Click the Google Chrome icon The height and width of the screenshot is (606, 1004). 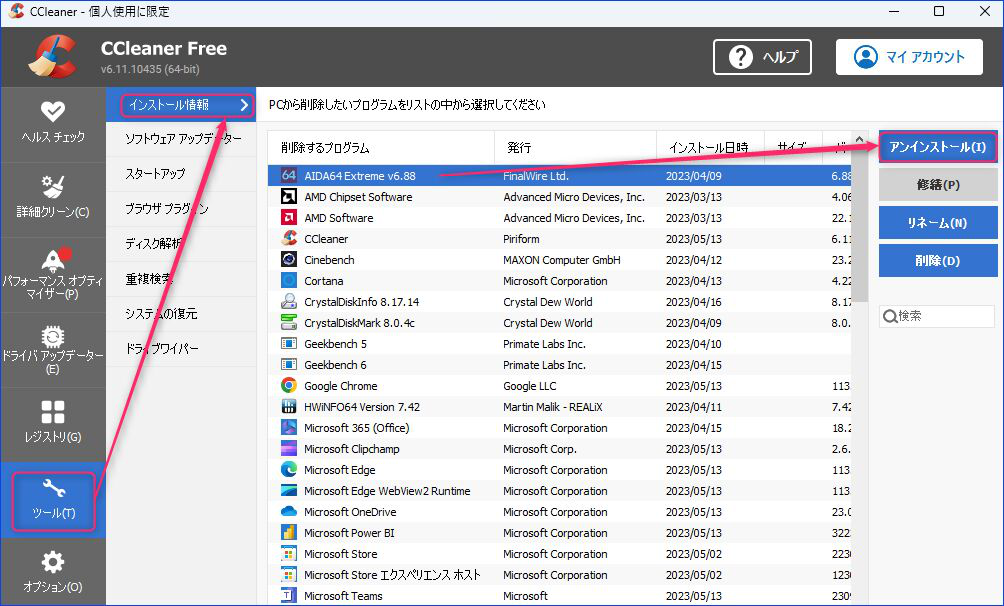click(x=289, y=386)
